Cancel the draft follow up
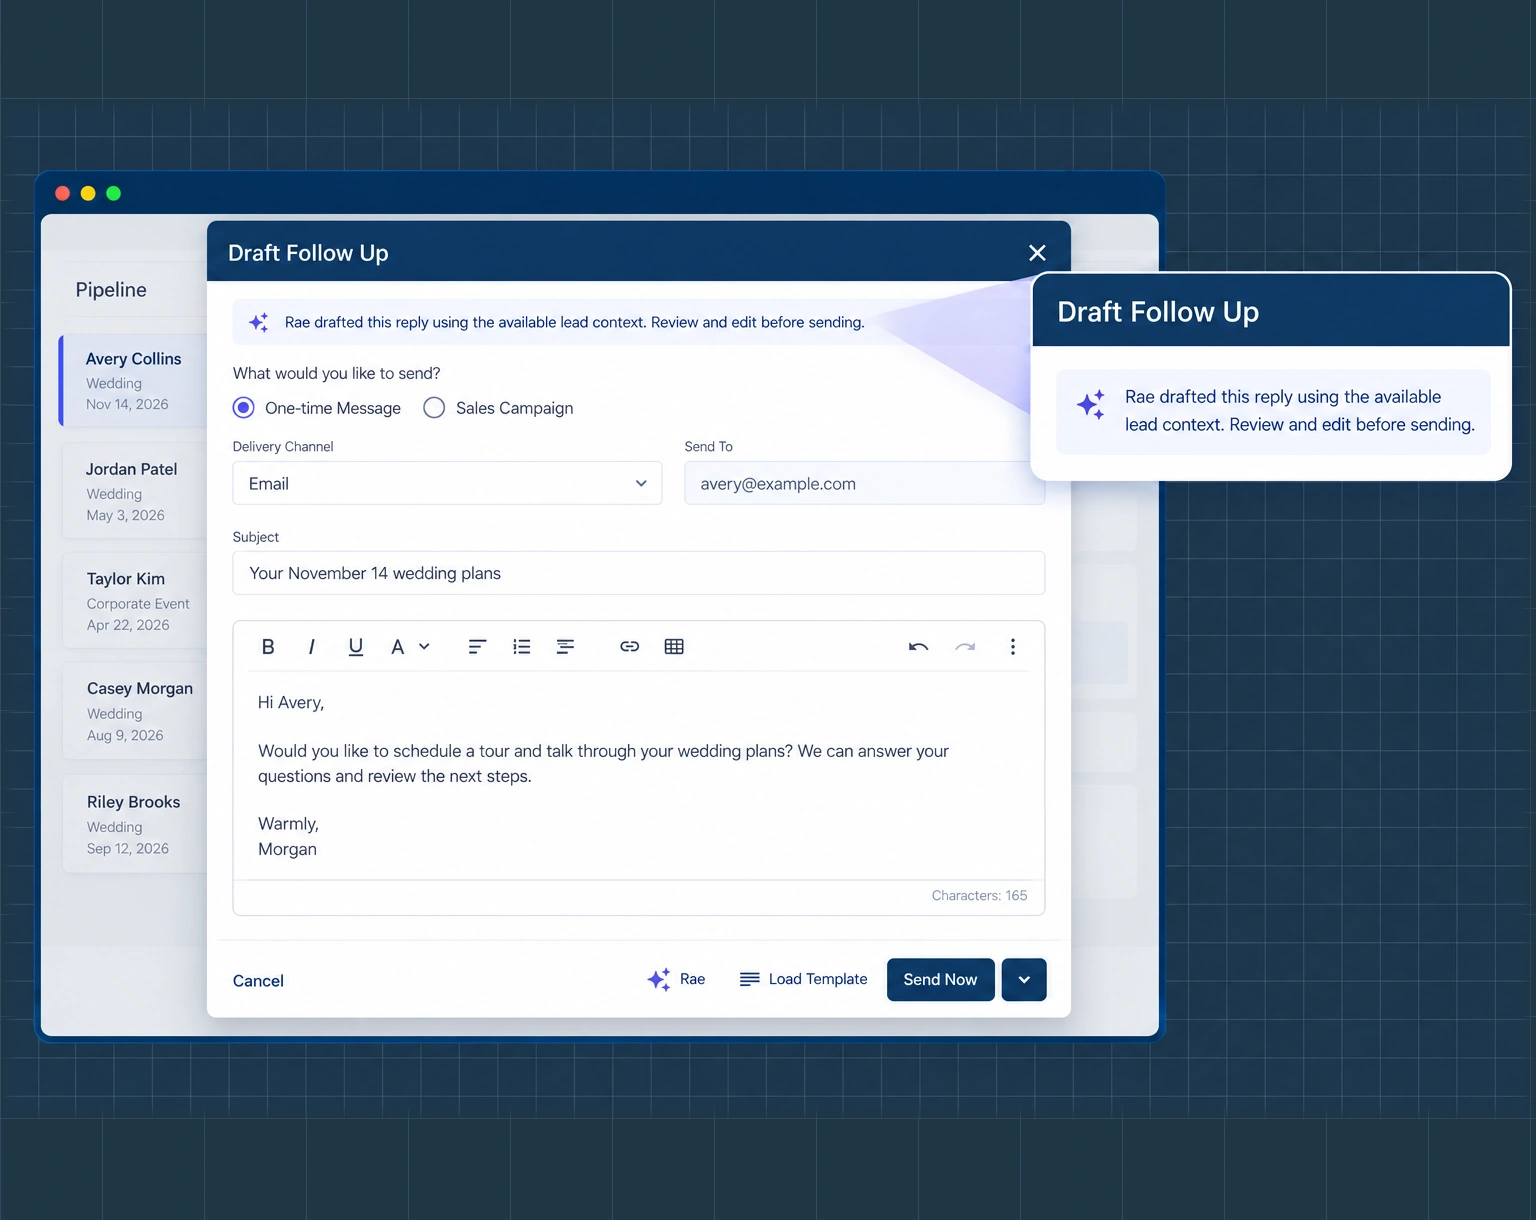The image size is (1536, 1220). (258, 981)
